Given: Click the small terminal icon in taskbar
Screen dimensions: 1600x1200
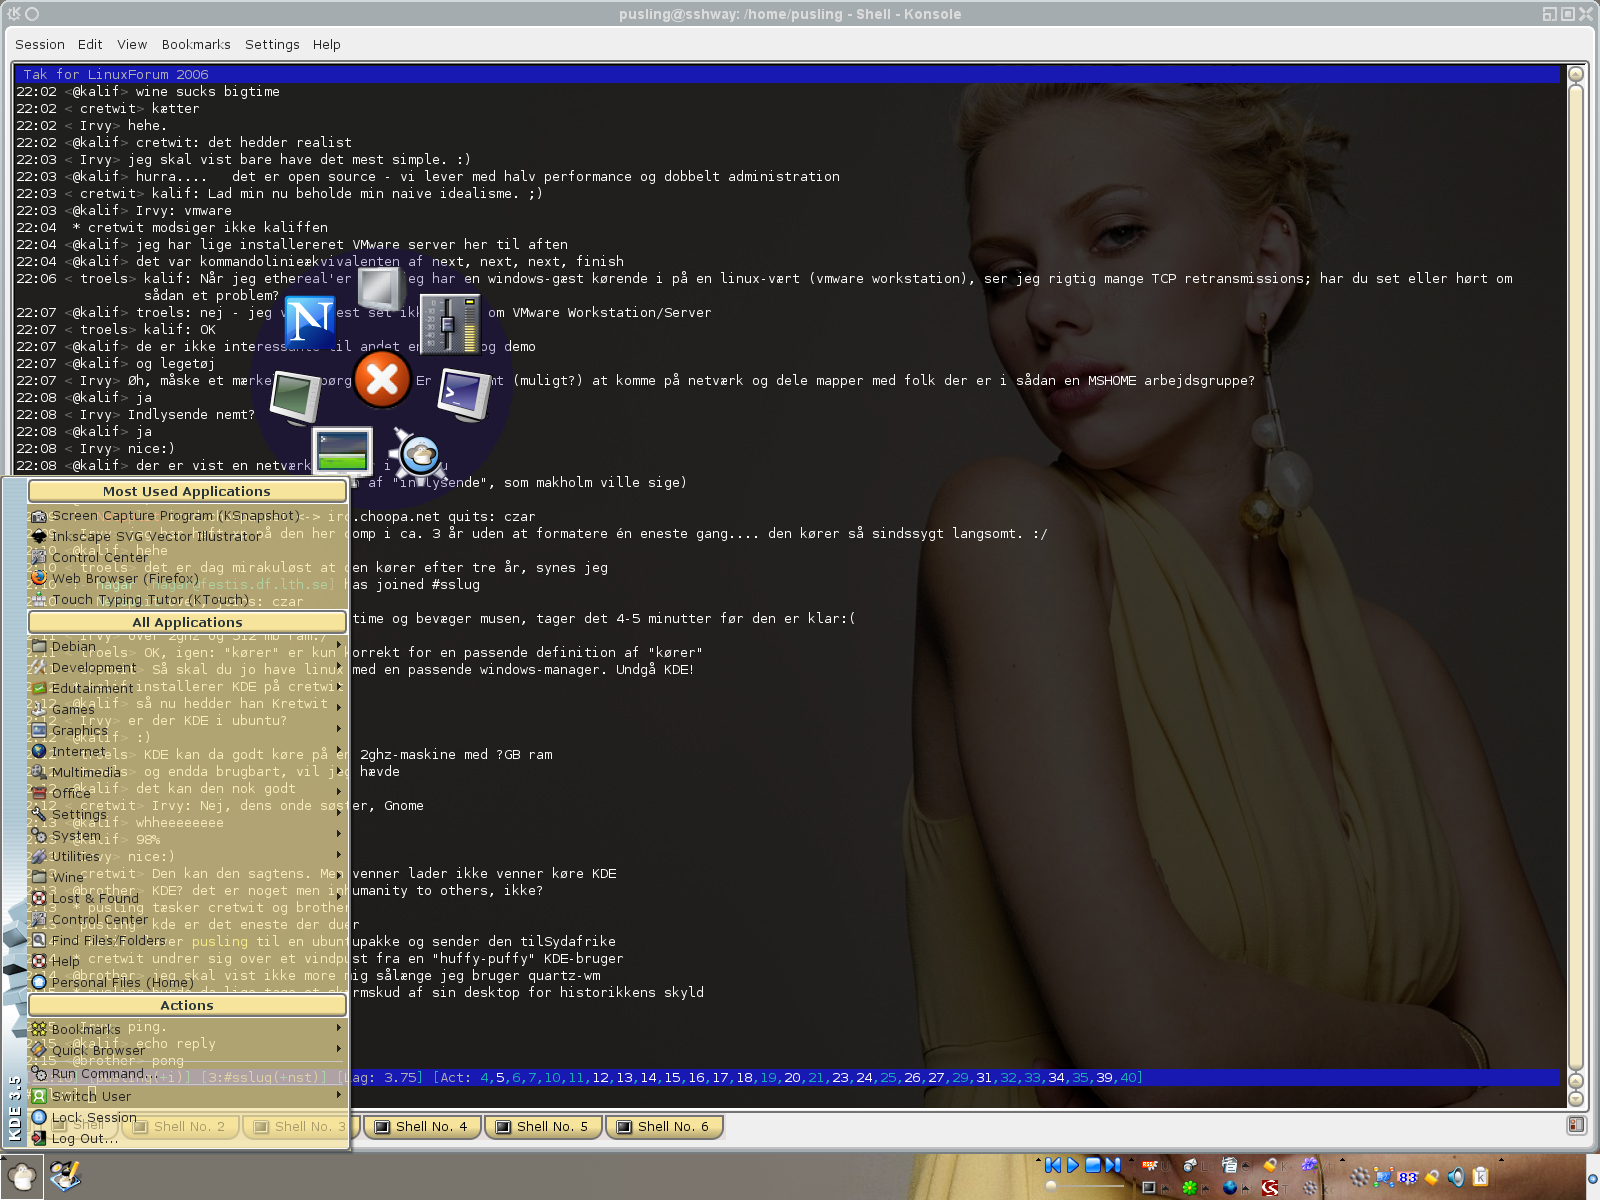Looking at the screenshot, I should click(1149, 1187).
